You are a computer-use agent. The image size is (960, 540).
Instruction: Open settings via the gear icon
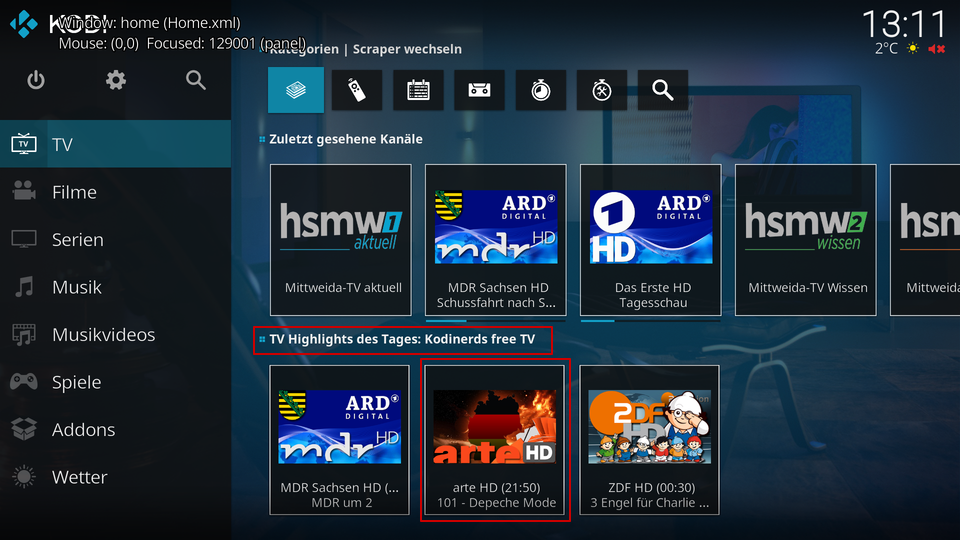[x=116, y=80]
